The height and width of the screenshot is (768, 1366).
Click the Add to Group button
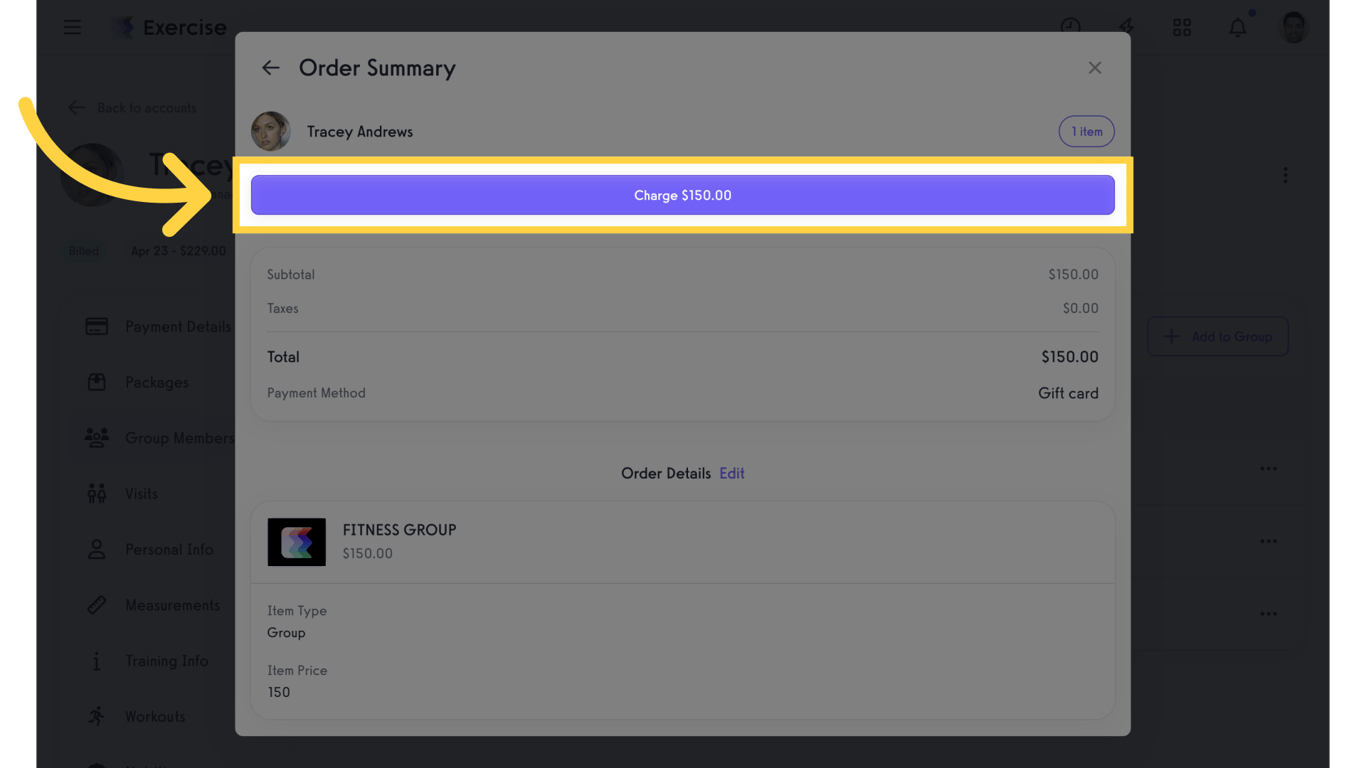tap(1217, 337)
